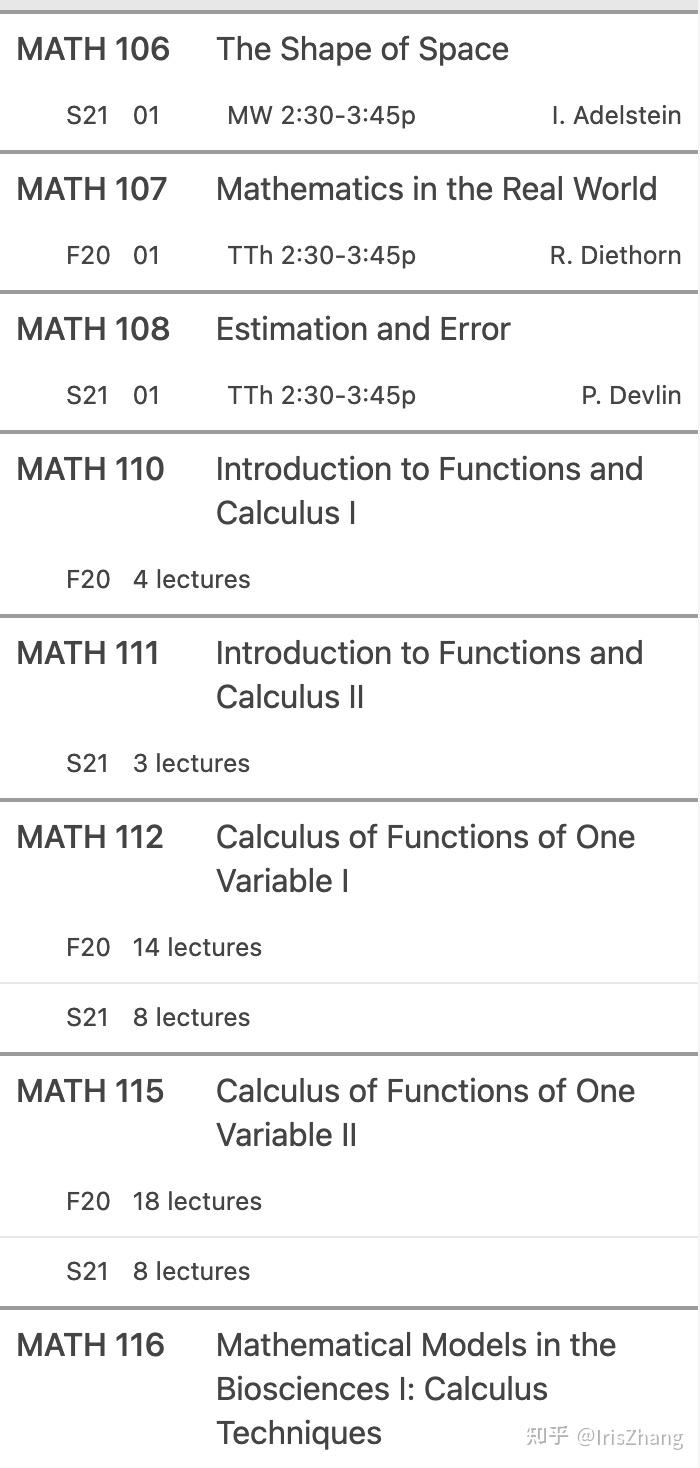Open Introduction to Functions and Calculus I
This screenshot has width=700, height=1468.
429,490
